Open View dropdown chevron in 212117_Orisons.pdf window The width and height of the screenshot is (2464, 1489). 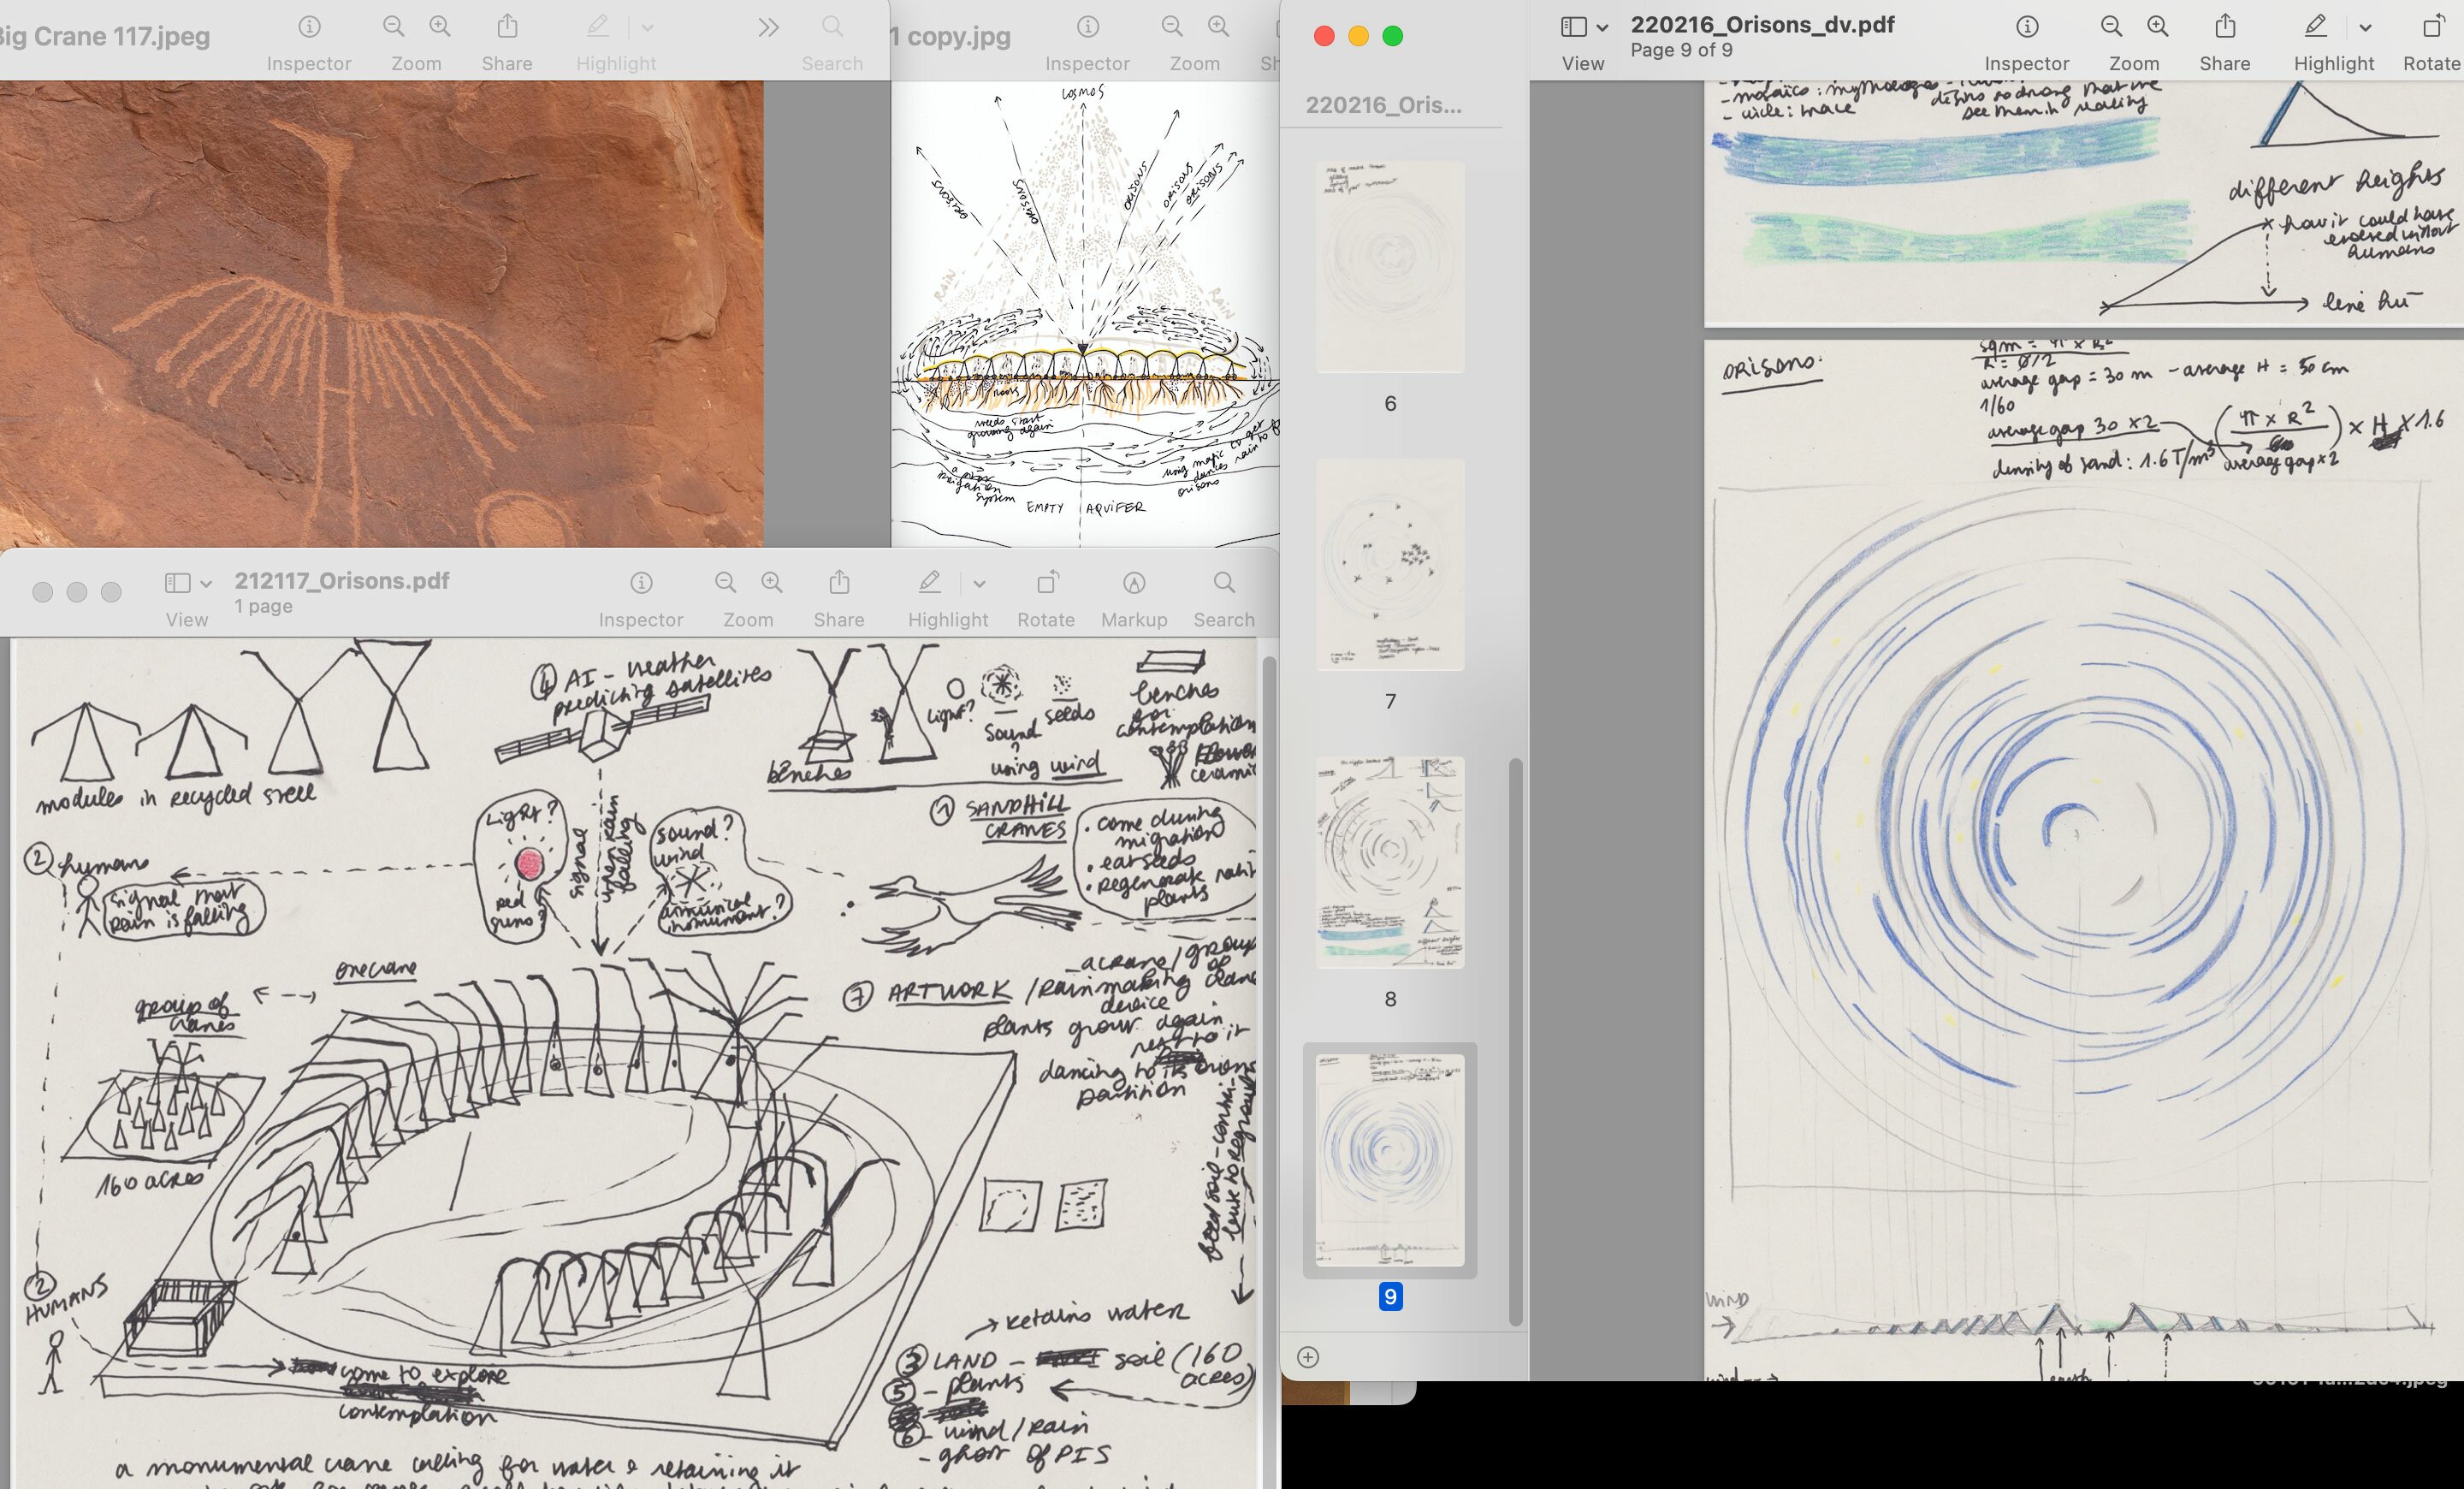(x=206, y=584)
